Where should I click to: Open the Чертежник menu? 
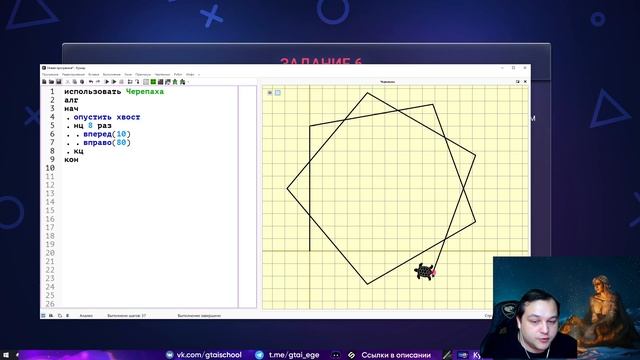(162, 74)
